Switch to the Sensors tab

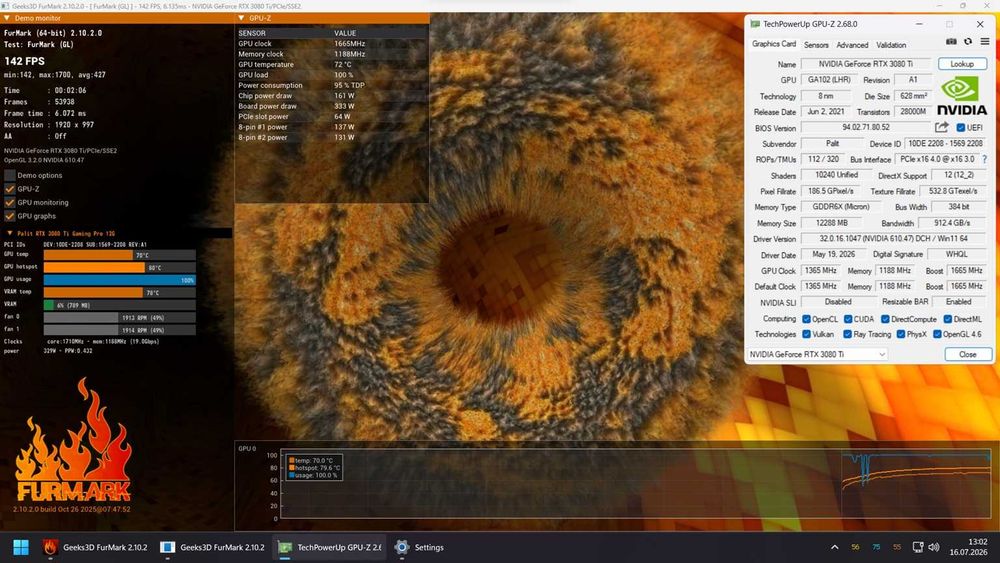pyautogui.click(x=816, y=45)
